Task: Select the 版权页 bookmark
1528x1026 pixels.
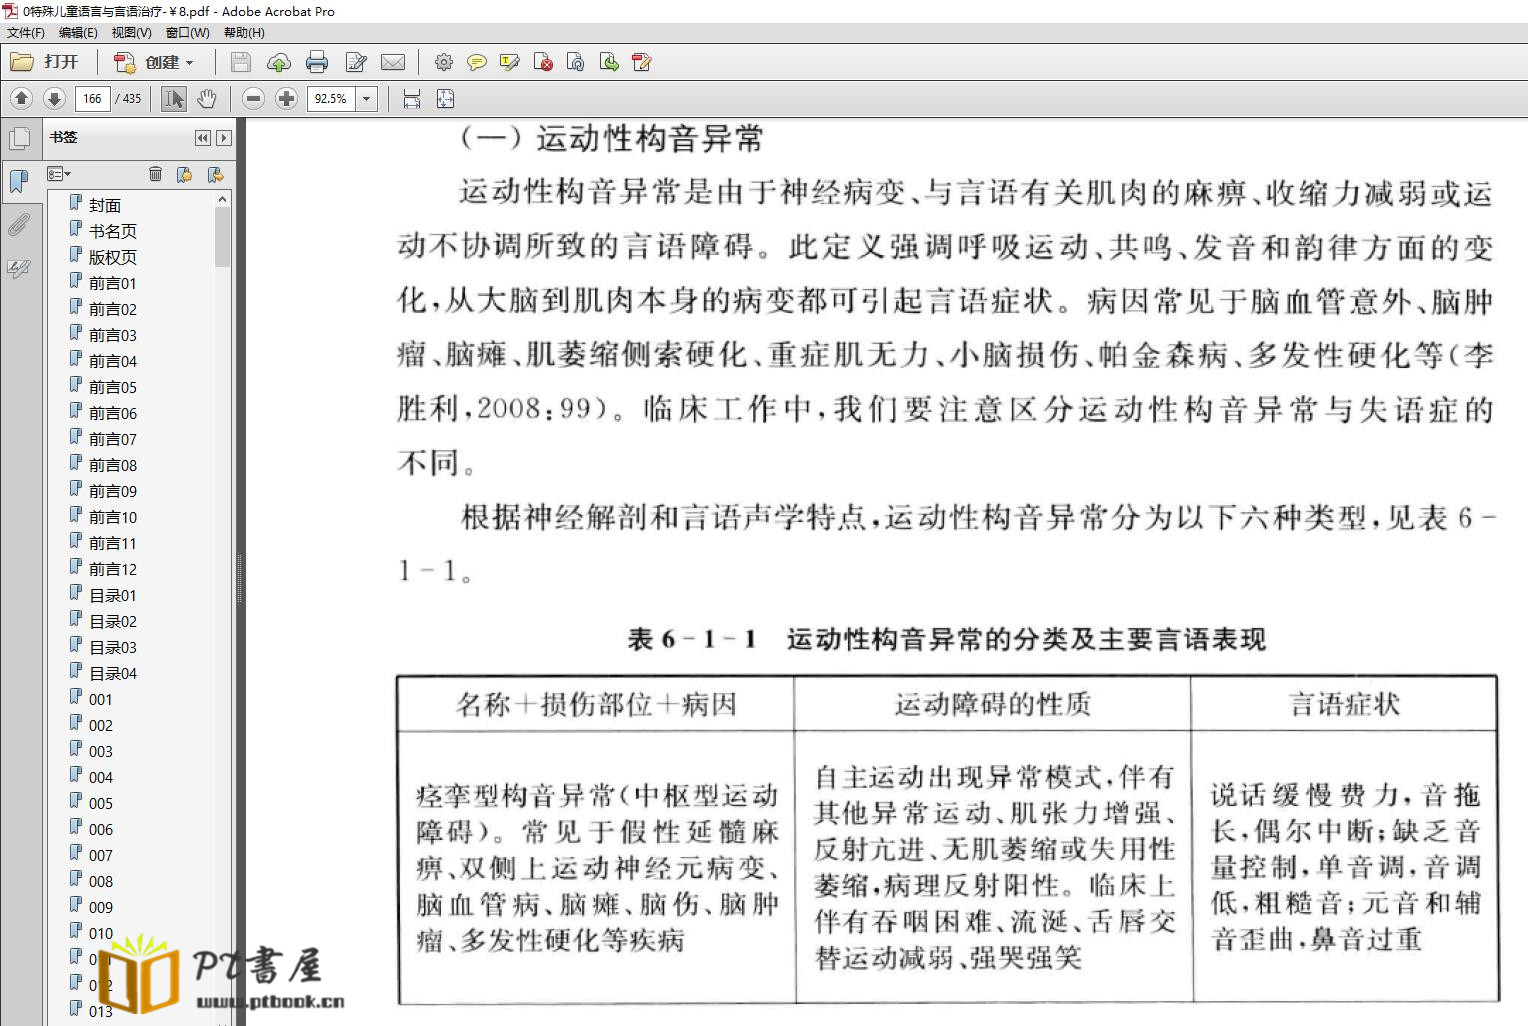Action: pos(113,257)
